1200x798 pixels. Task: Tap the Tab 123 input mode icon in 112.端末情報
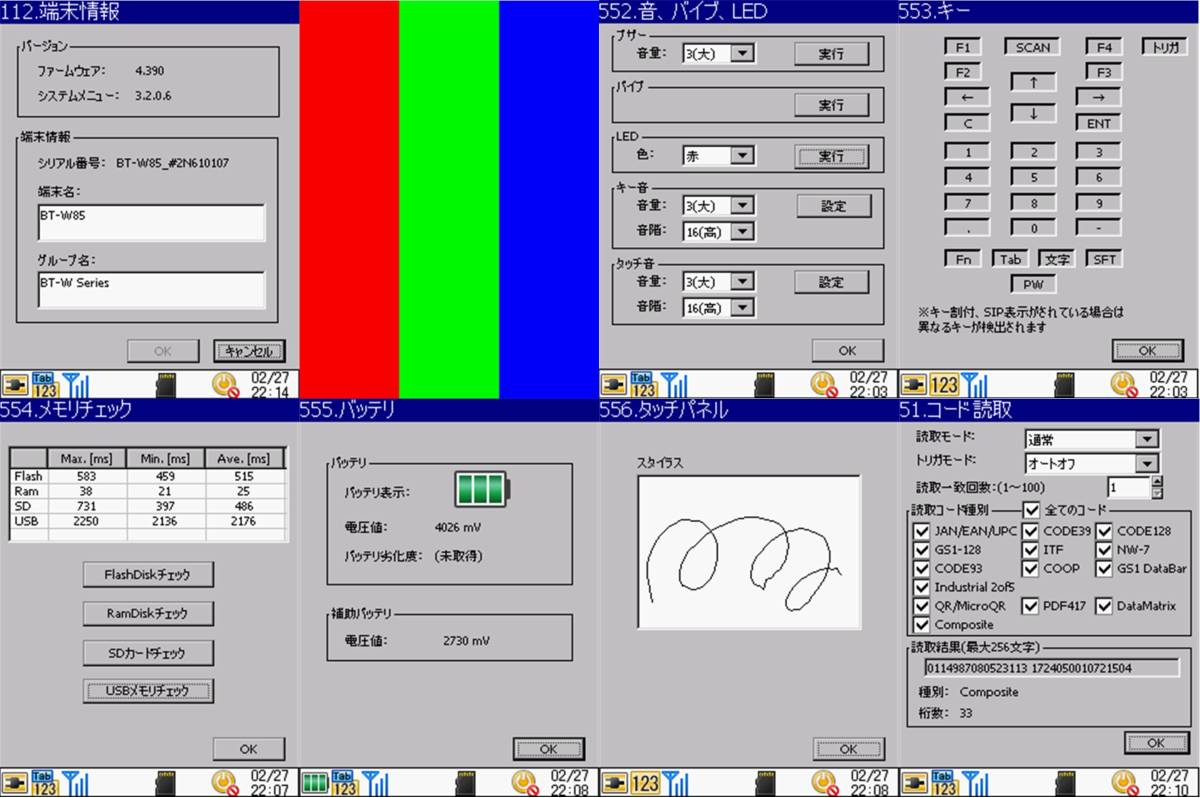pos(44,384)
